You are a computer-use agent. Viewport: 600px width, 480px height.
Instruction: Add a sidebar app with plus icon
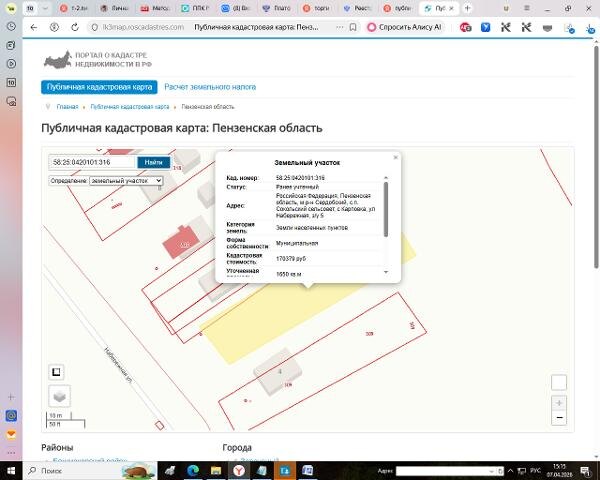(11, 397)
